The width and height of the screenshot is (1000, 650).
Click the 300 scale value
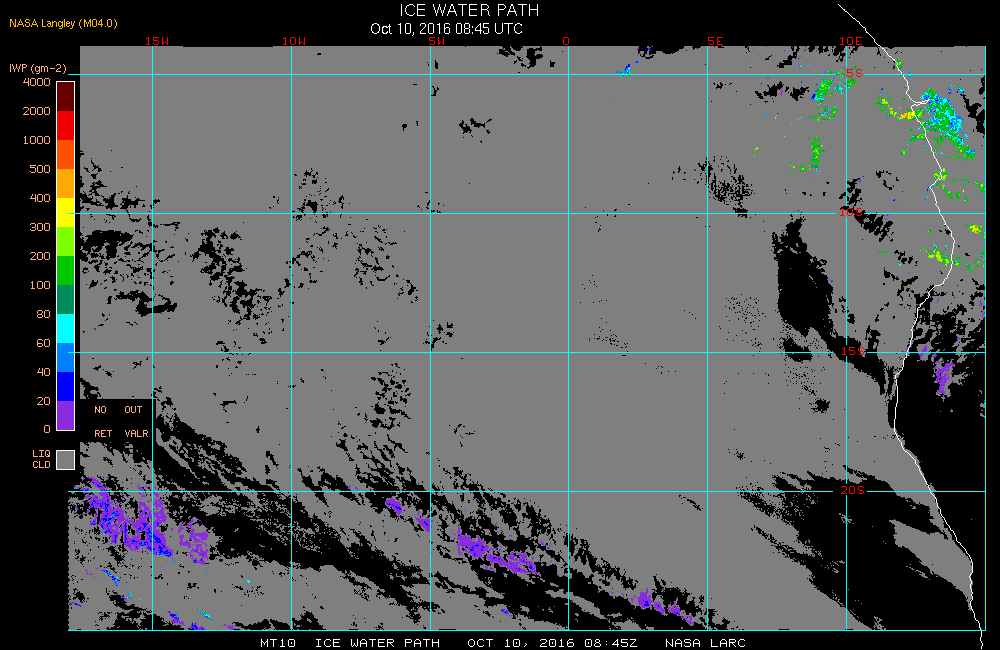coord(40,227)
